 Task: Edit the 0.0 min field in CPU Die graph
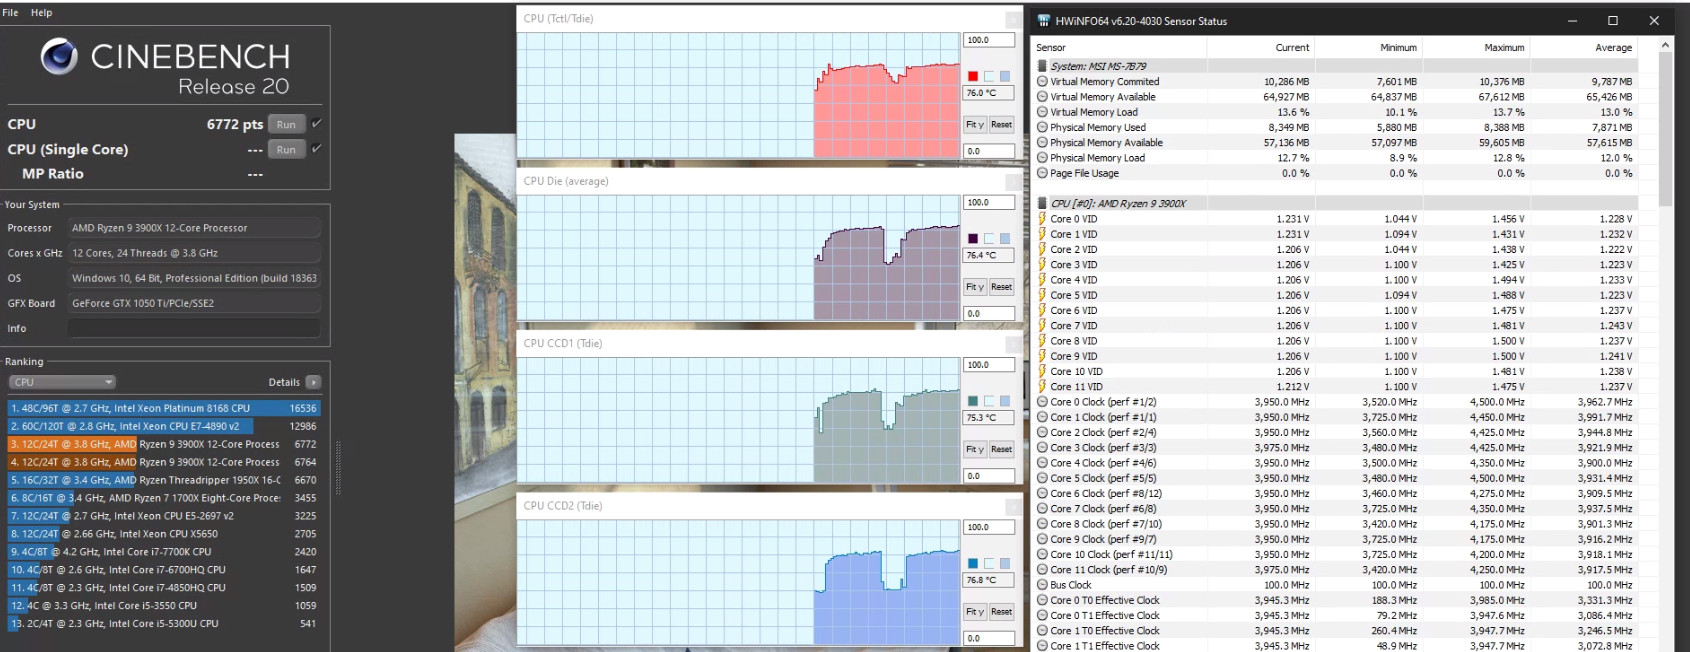click(x=989, y=313)
